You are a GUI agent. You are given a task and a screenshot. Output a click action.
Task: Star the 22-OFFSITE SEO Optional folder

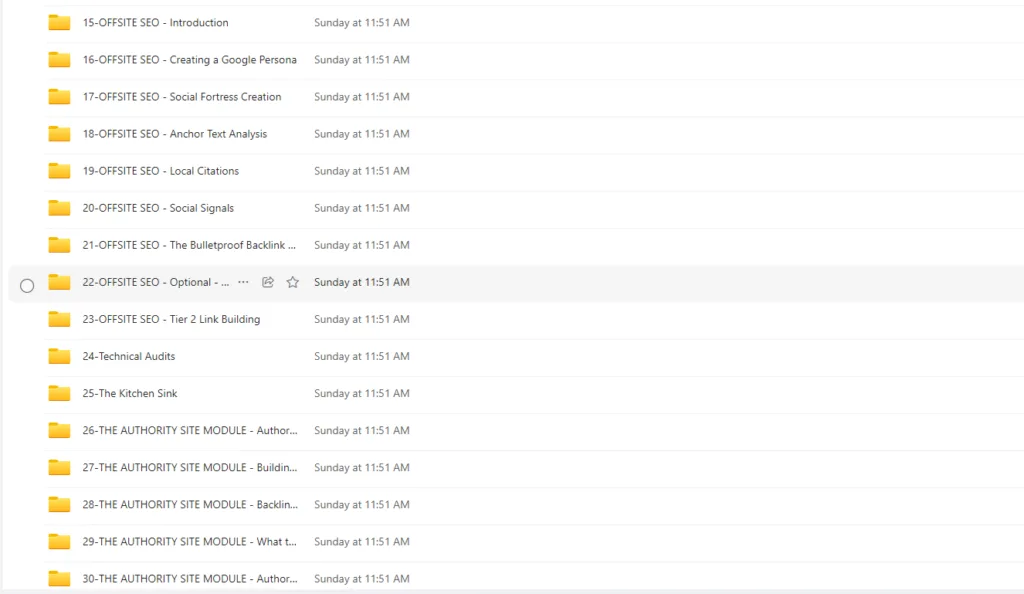[x=293, y=283]
